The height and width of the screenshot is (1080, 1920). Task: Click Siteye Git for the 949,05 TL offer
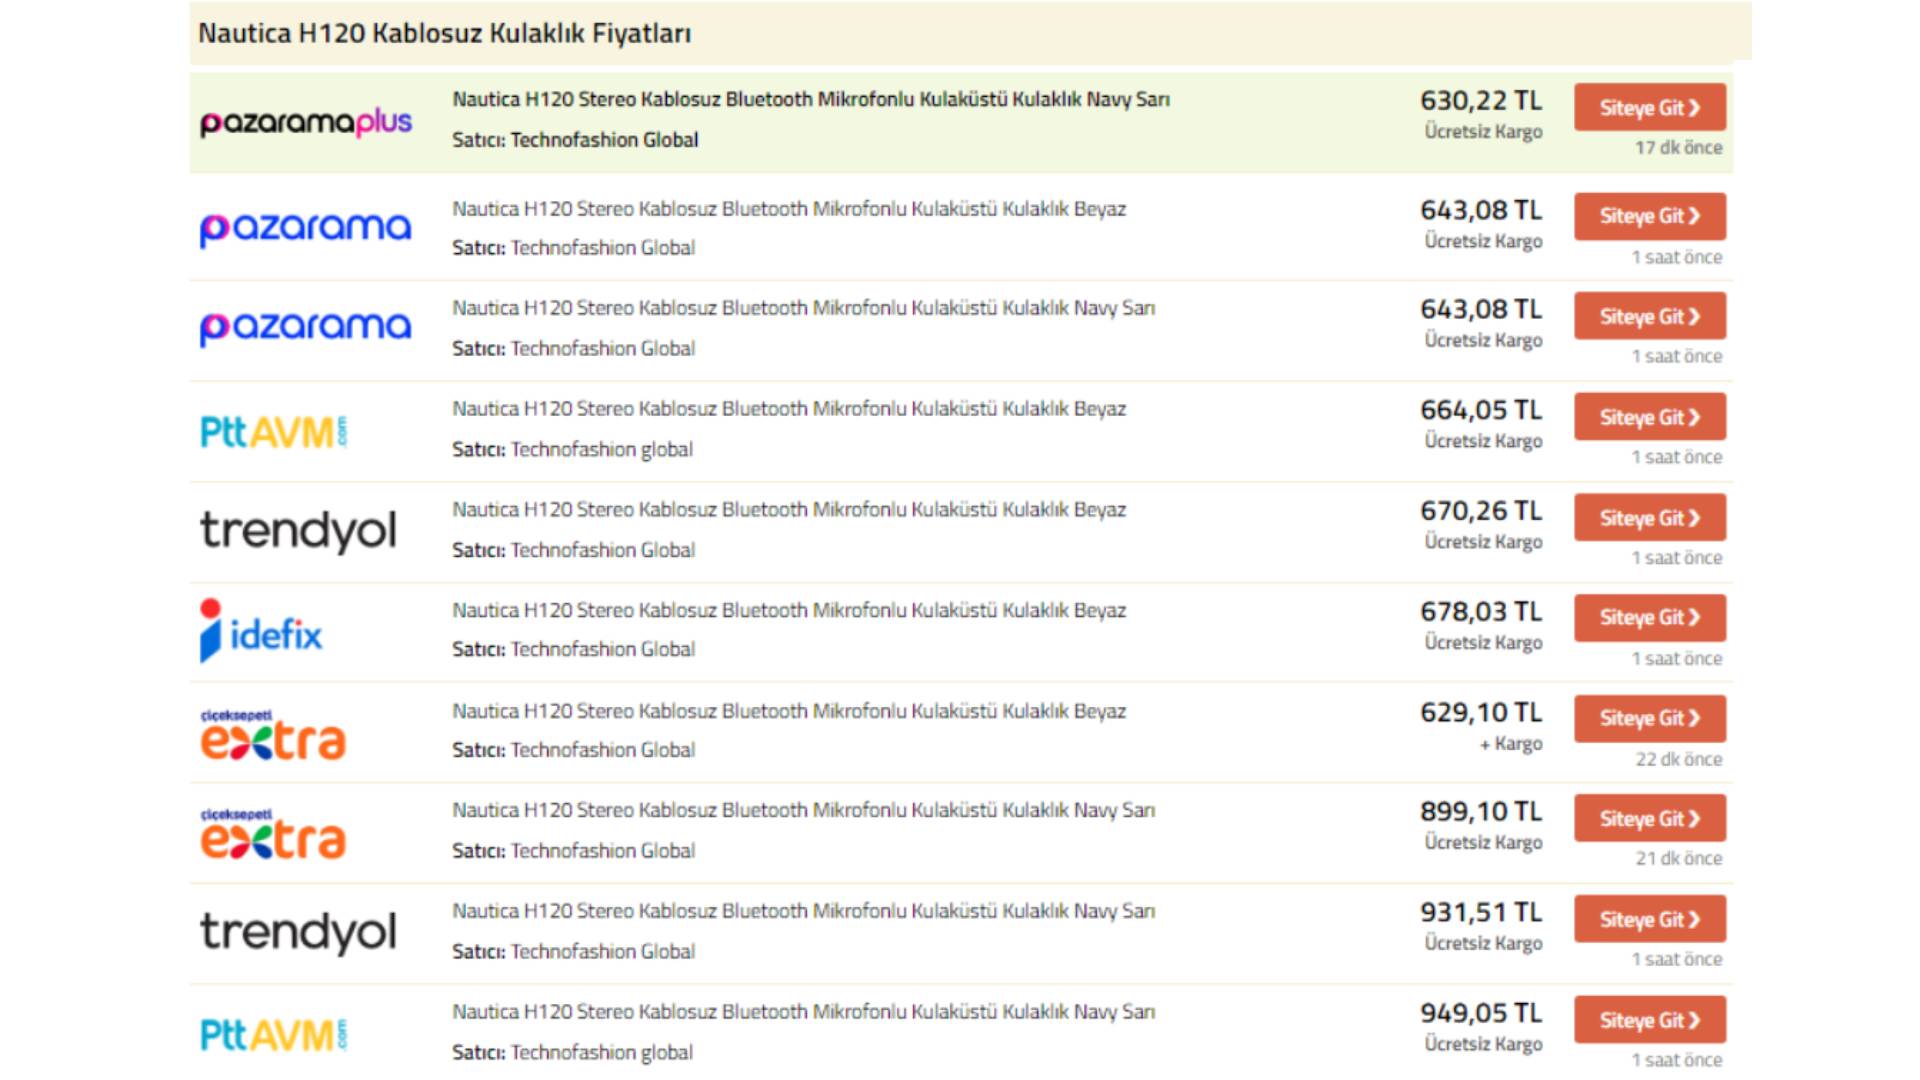tap(1650, 1020)
